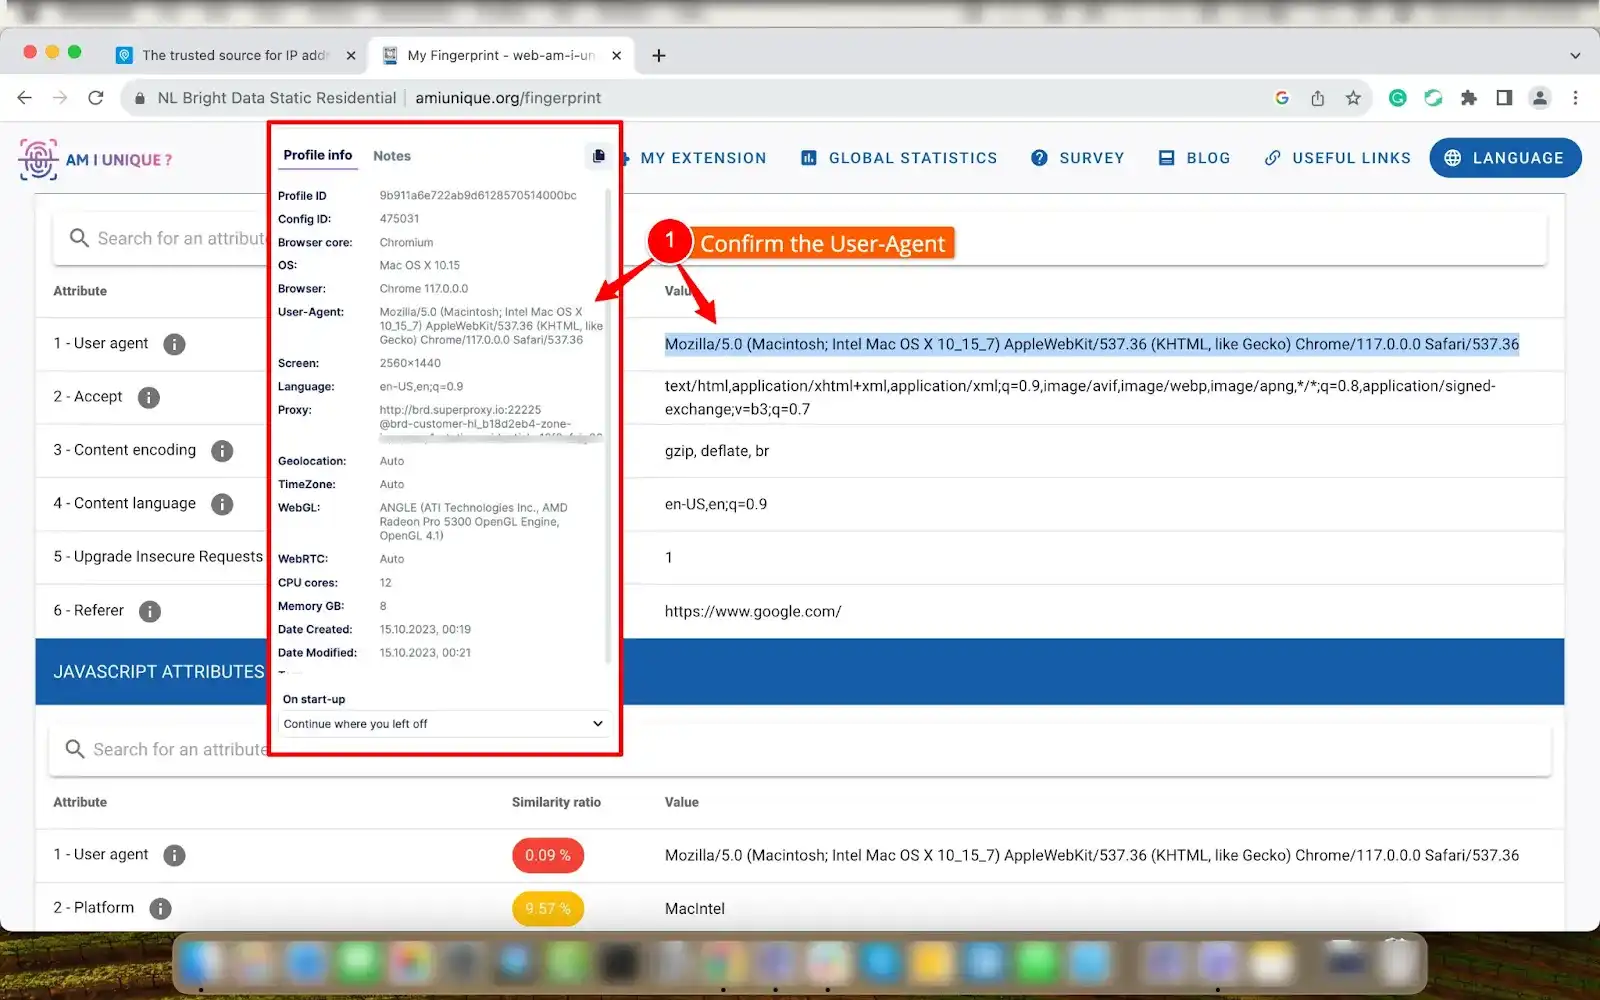Click the Proxy brd.superproxy.io value
The width and height of the screenshot is (1600, 1000).
(x=490, y=423)
